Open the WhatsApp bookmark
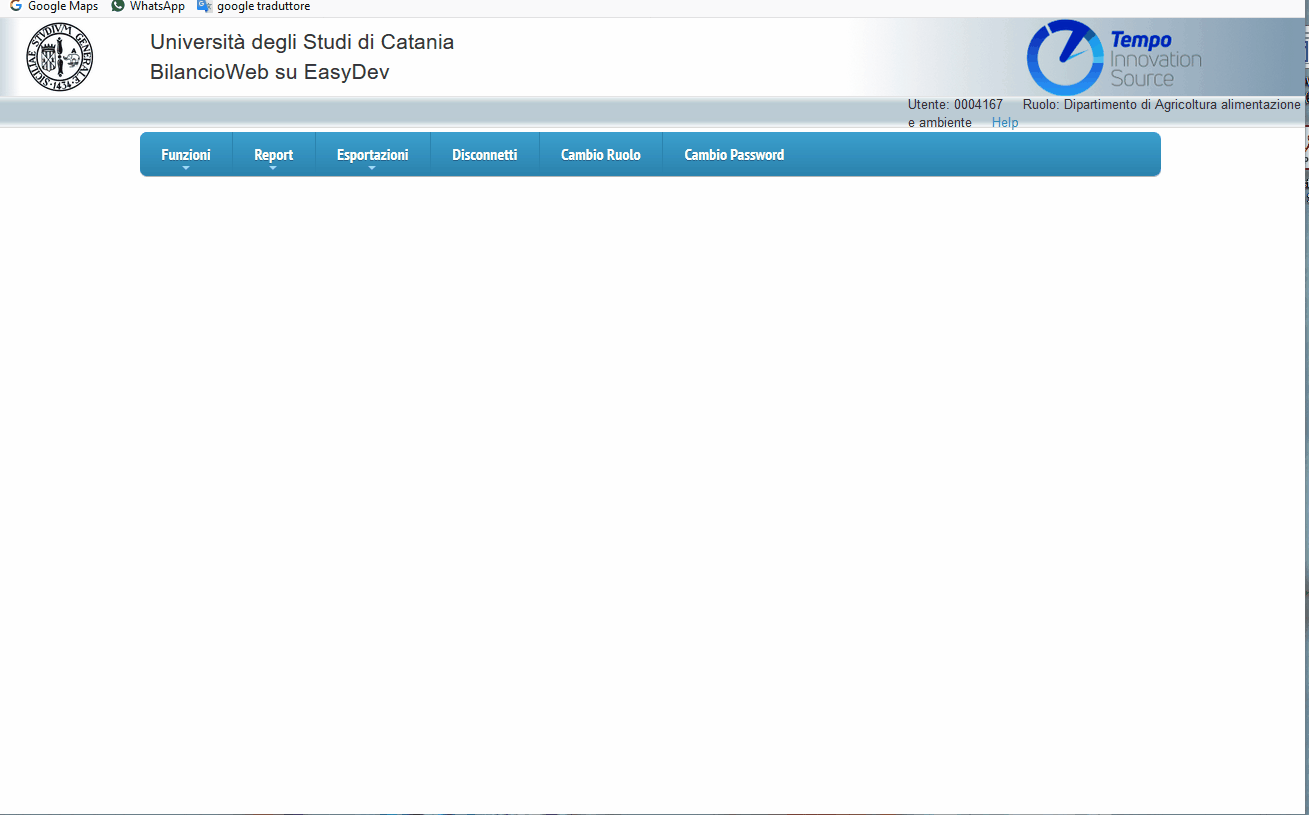1309x815 pixels. [148, 6]
